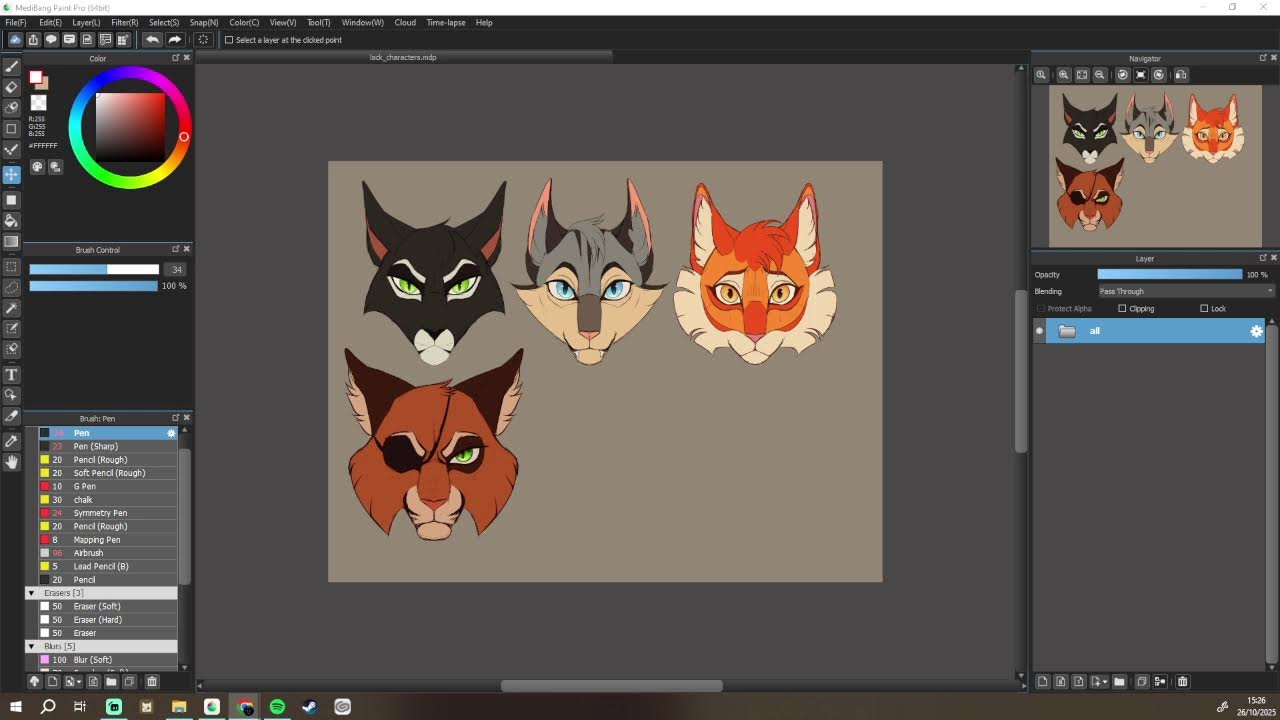This screenshot has height=720, width=1280.
Task: Click the Redo arrow in the toolbar
Action: click(x=174, y=40)
